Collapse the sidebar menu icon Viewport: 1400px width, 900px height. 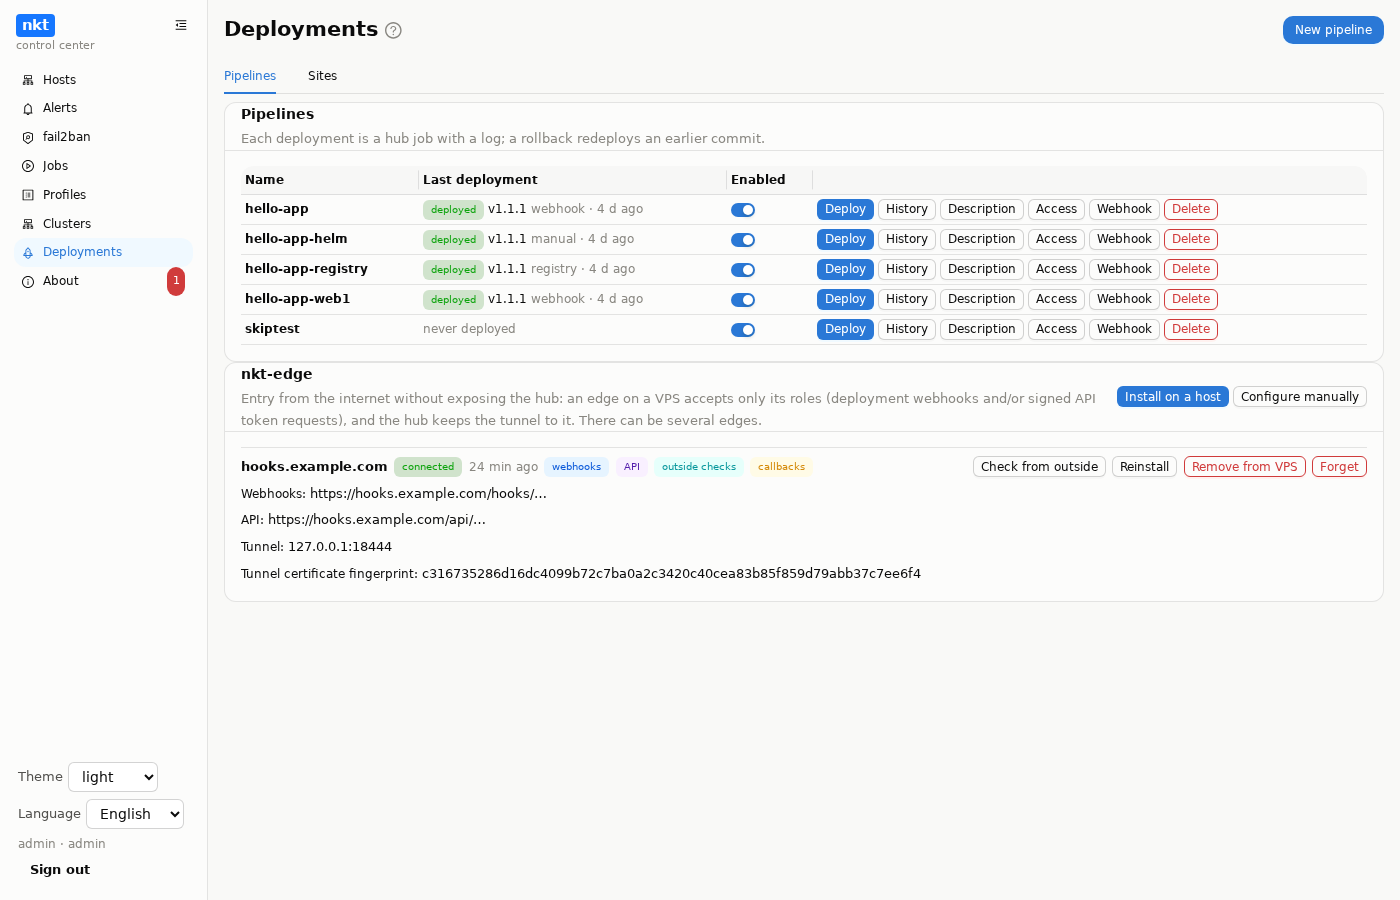coord(181,25)
